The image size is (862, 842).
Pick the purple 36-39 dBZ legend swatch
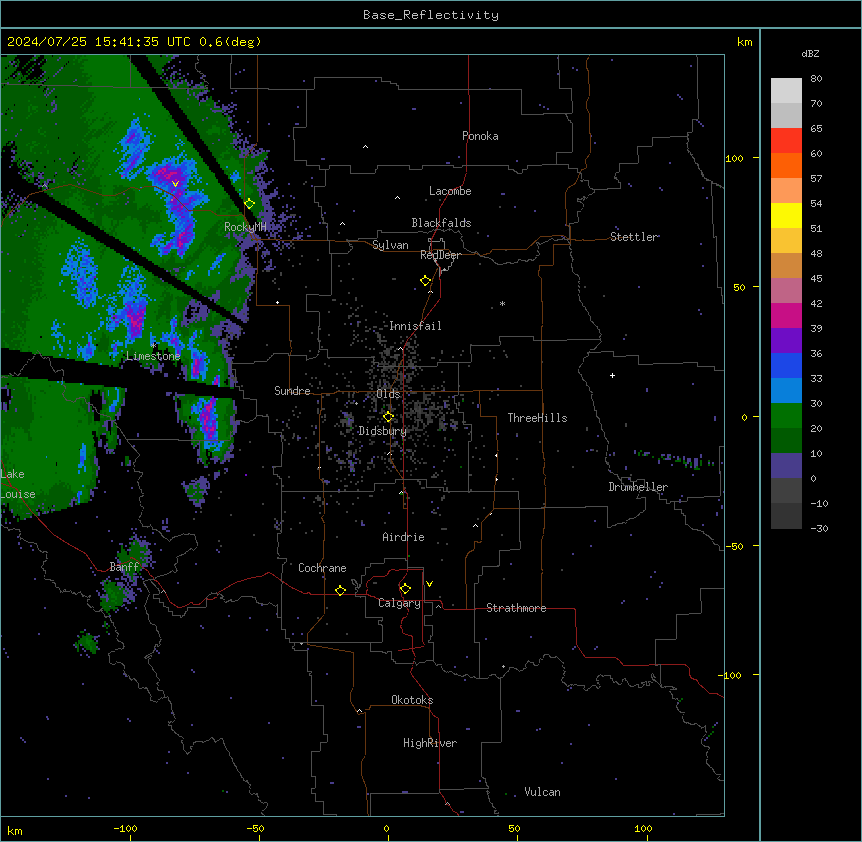coord(786,341)
